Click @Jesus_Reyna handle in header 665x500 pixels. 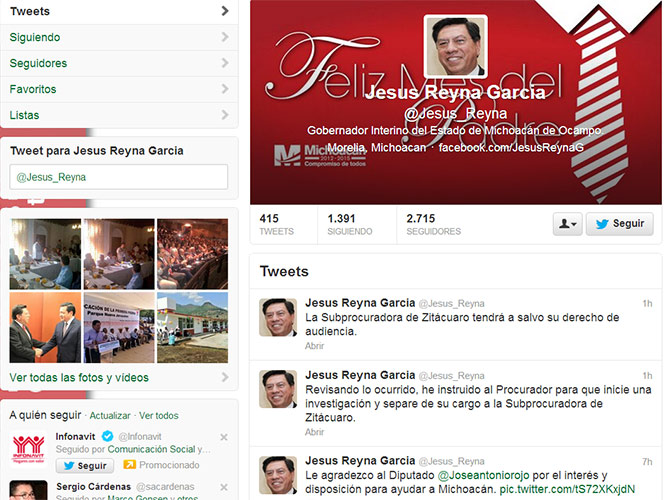455,113
